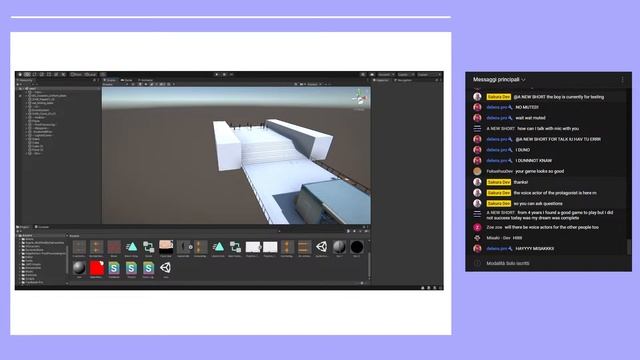Open the Gizmos dropdown in Scene view
Screen dimensions: 640x360
(x=313, y=84)
